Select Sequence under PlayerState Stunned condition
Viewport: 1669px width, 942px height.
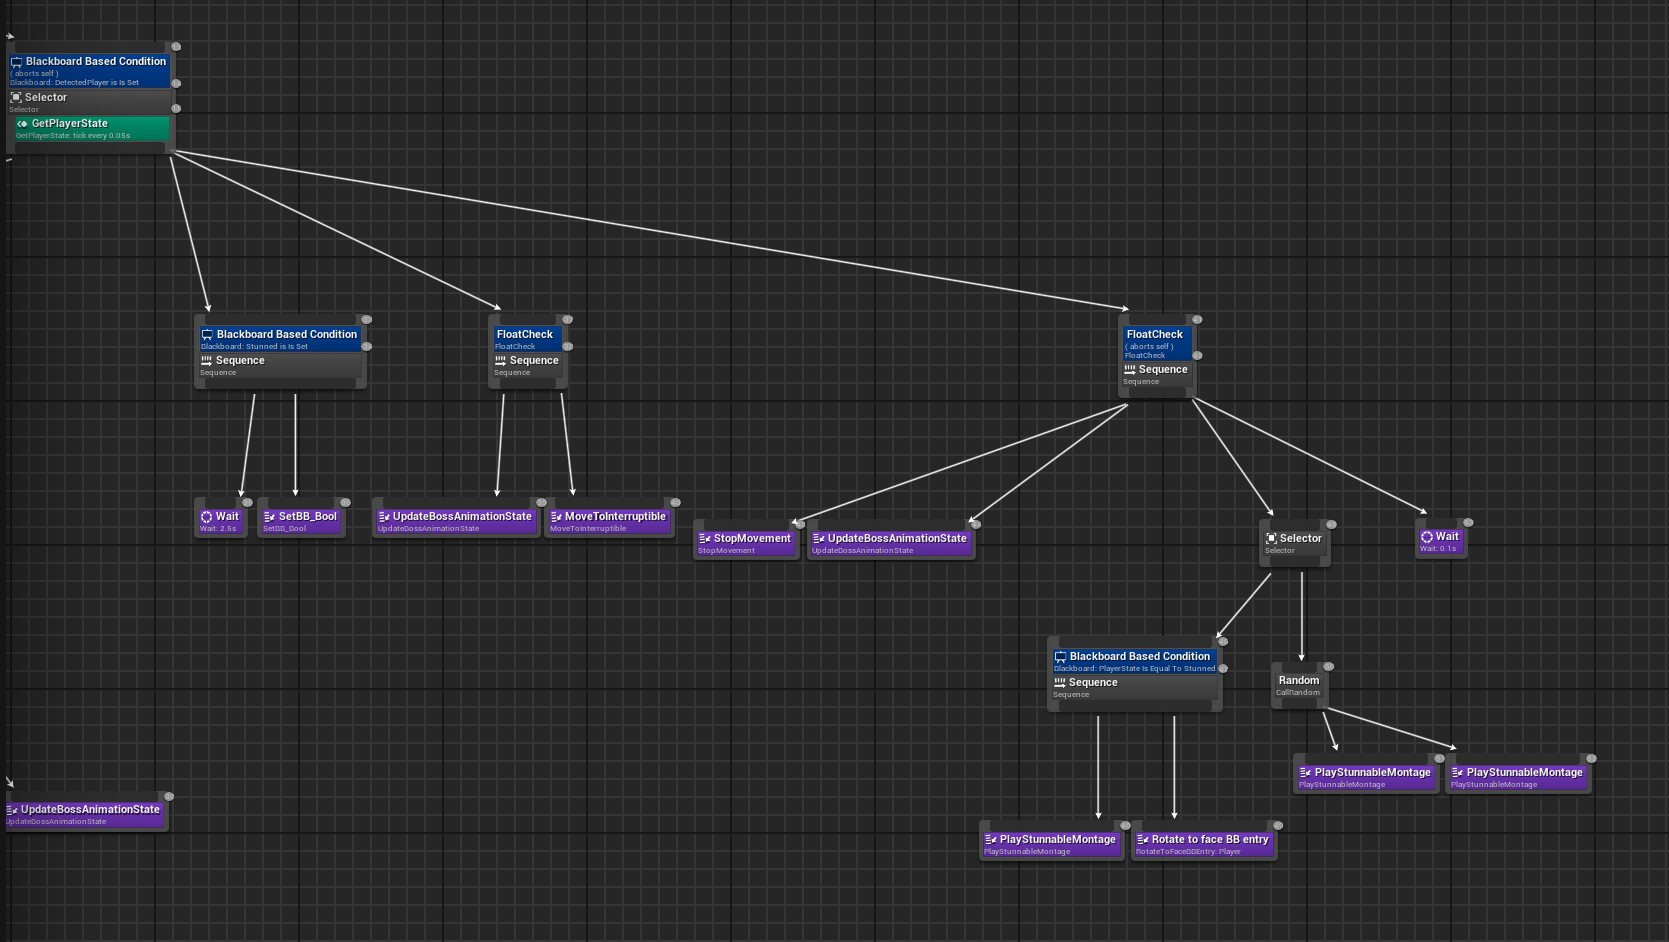pyautogui.click(x=1134, y=687)
